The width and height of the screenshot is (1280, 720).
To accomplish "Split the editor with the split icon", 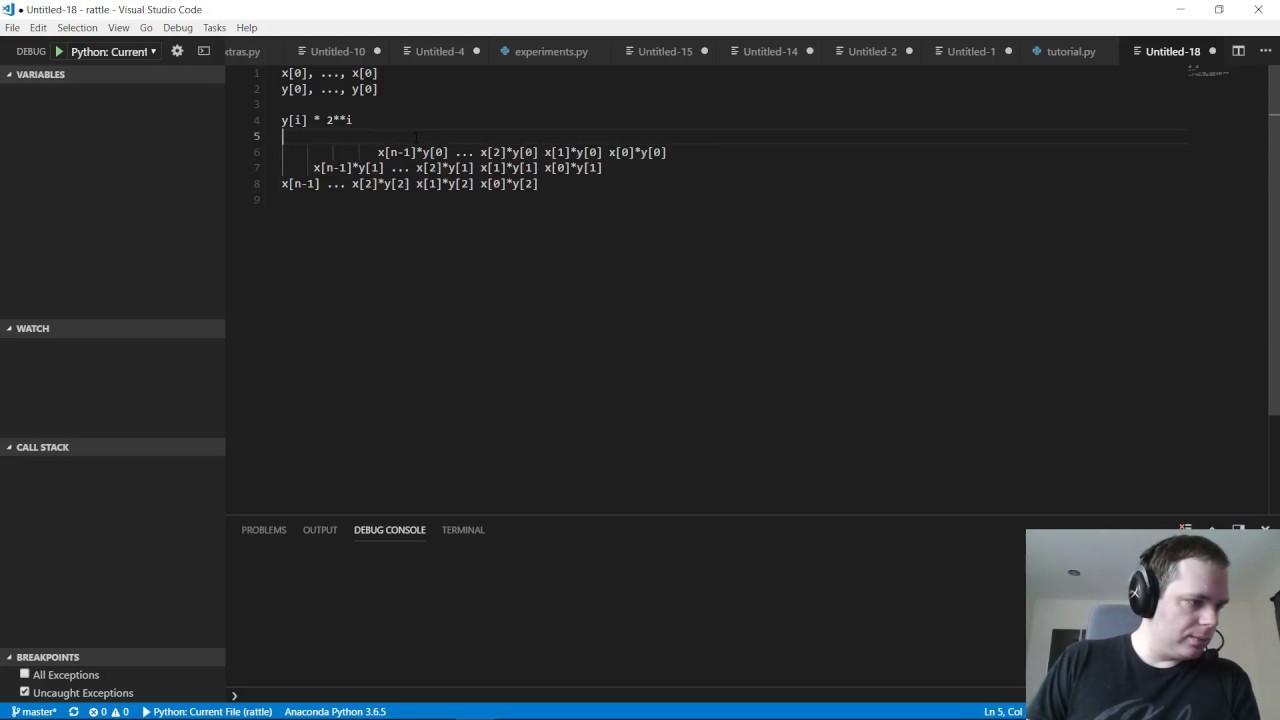I will [1238, 51].
